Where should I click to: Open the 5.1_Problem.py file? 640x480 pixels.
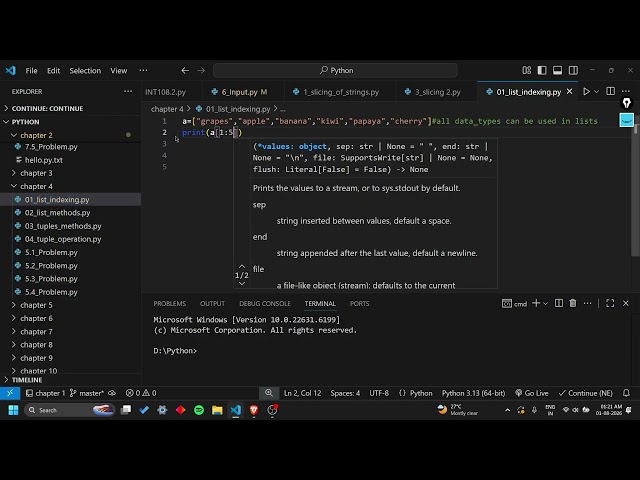[x=70, y=252]
